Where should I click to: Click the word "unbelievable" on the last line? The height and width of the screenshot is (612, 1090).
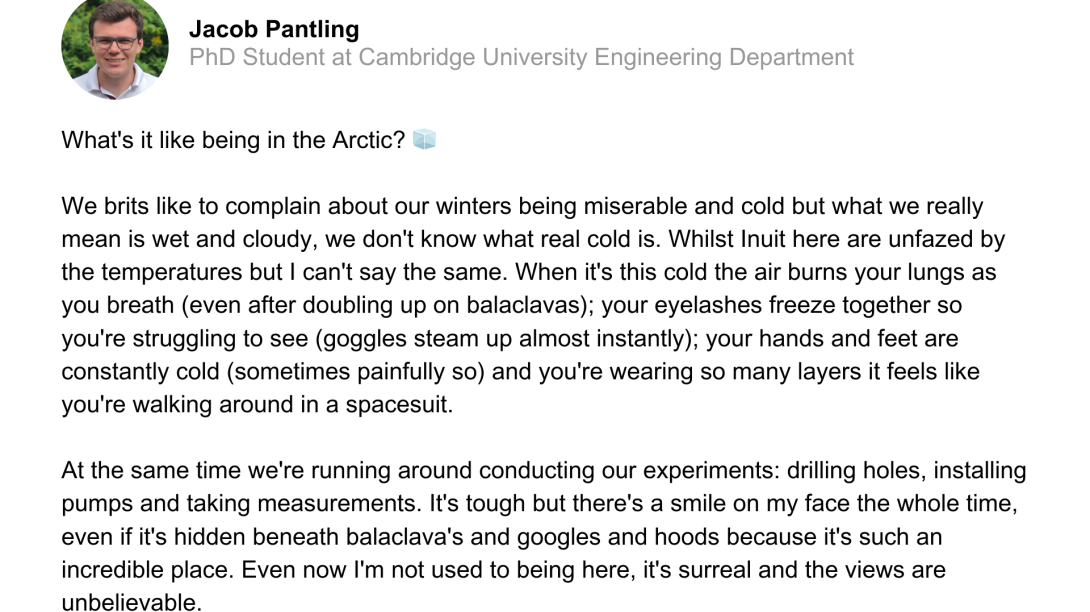(129, 602)
